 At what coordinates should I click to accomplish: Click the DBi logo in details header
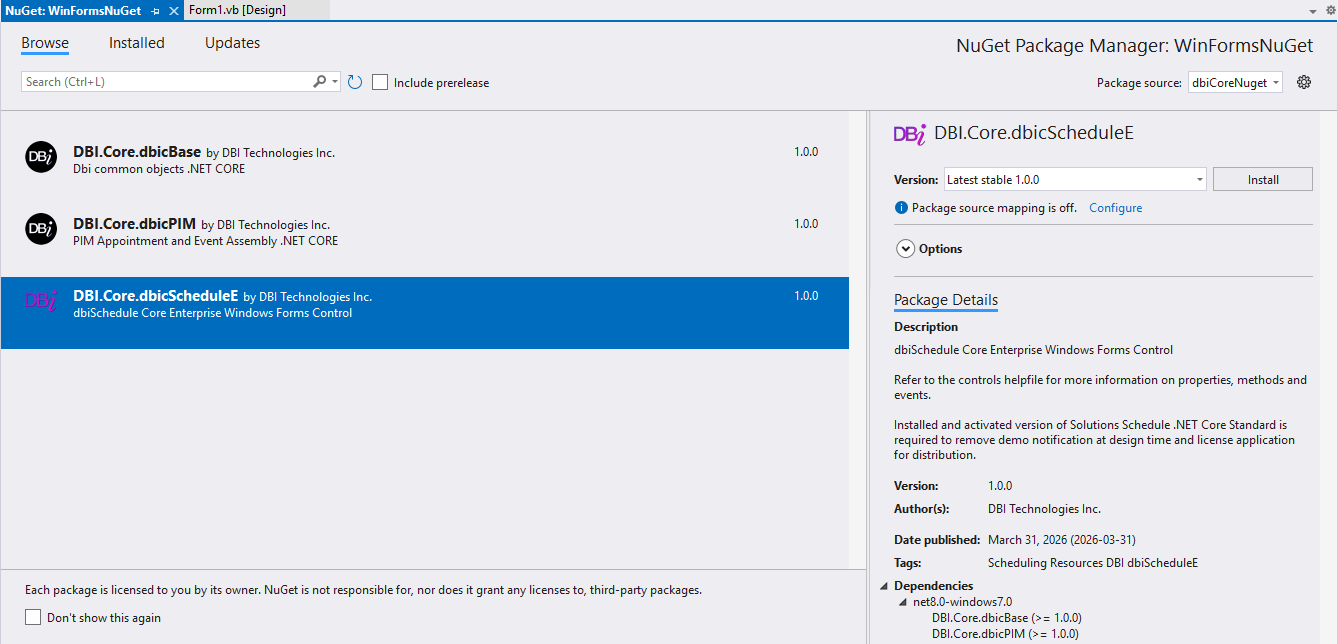pyautogui.click(x=909, y=134)
